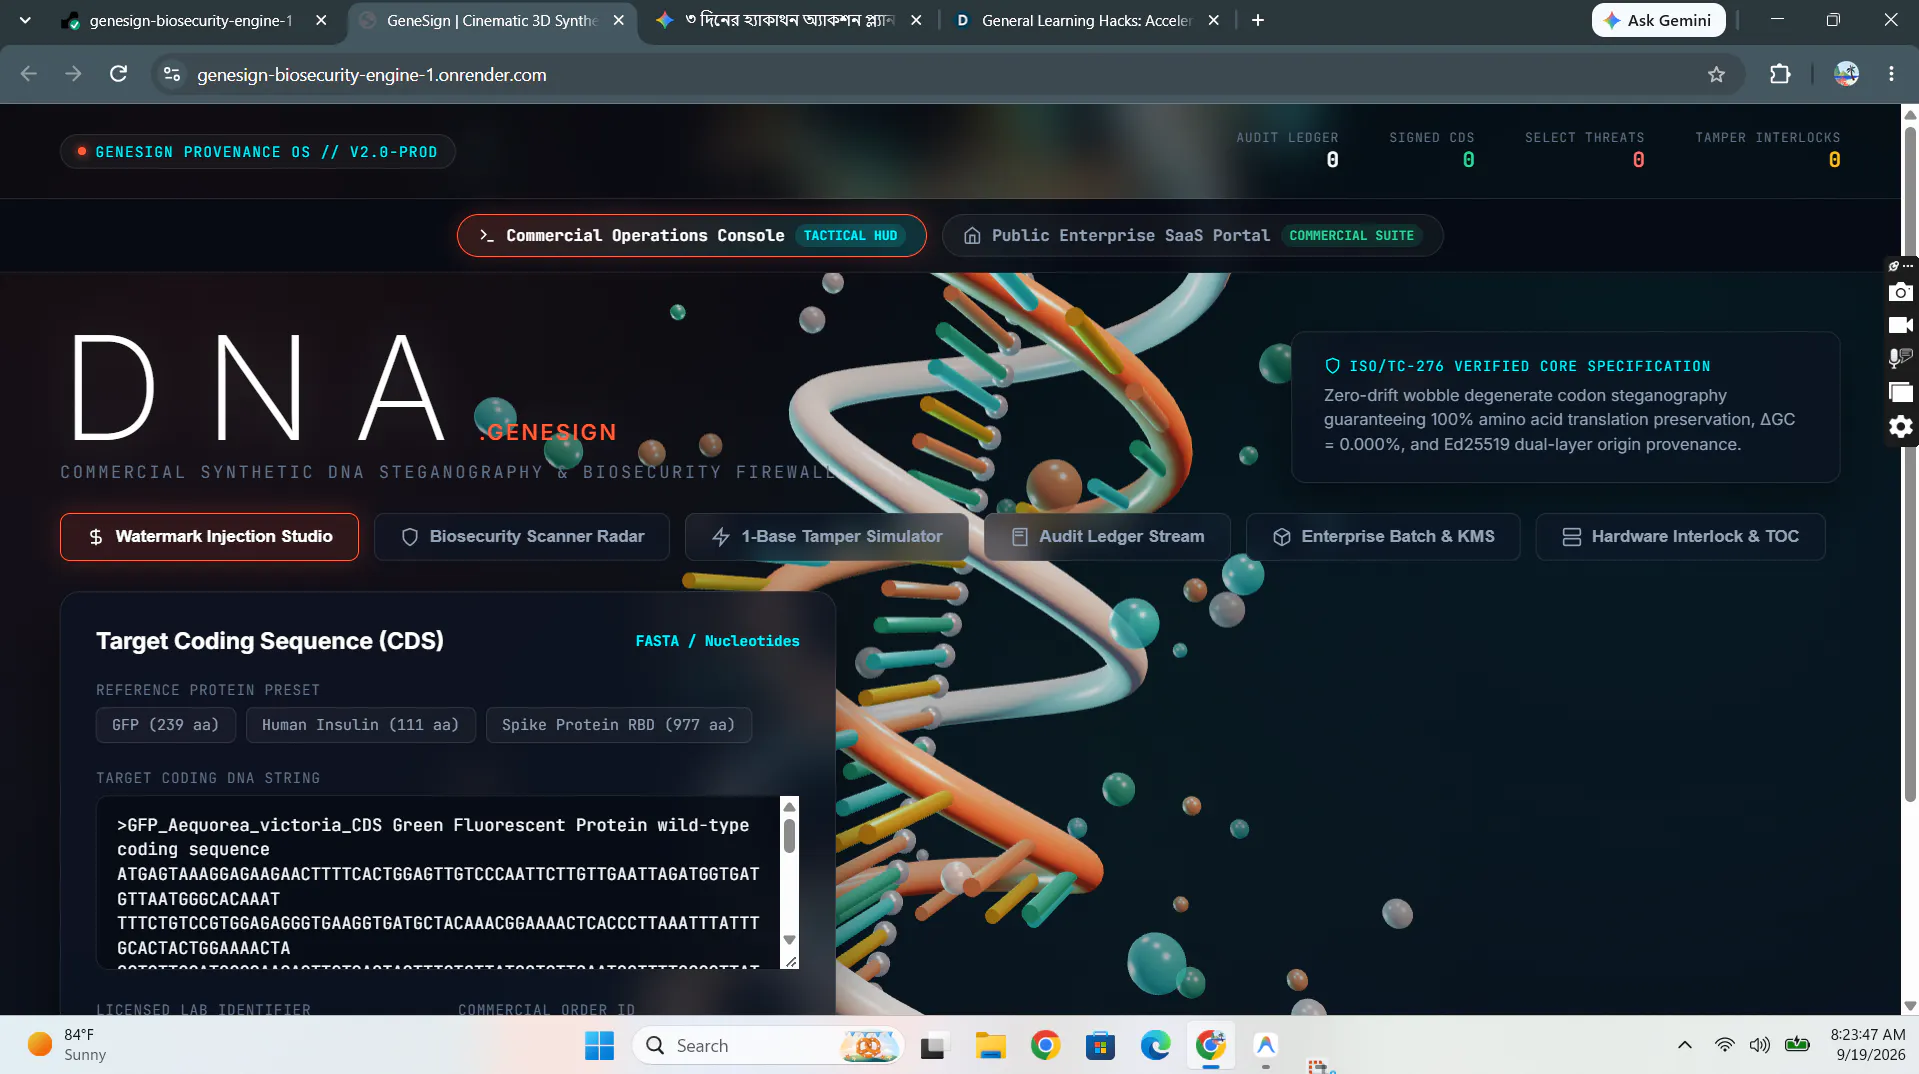Open the 1-Base Tamper Simulator tab

826,537
